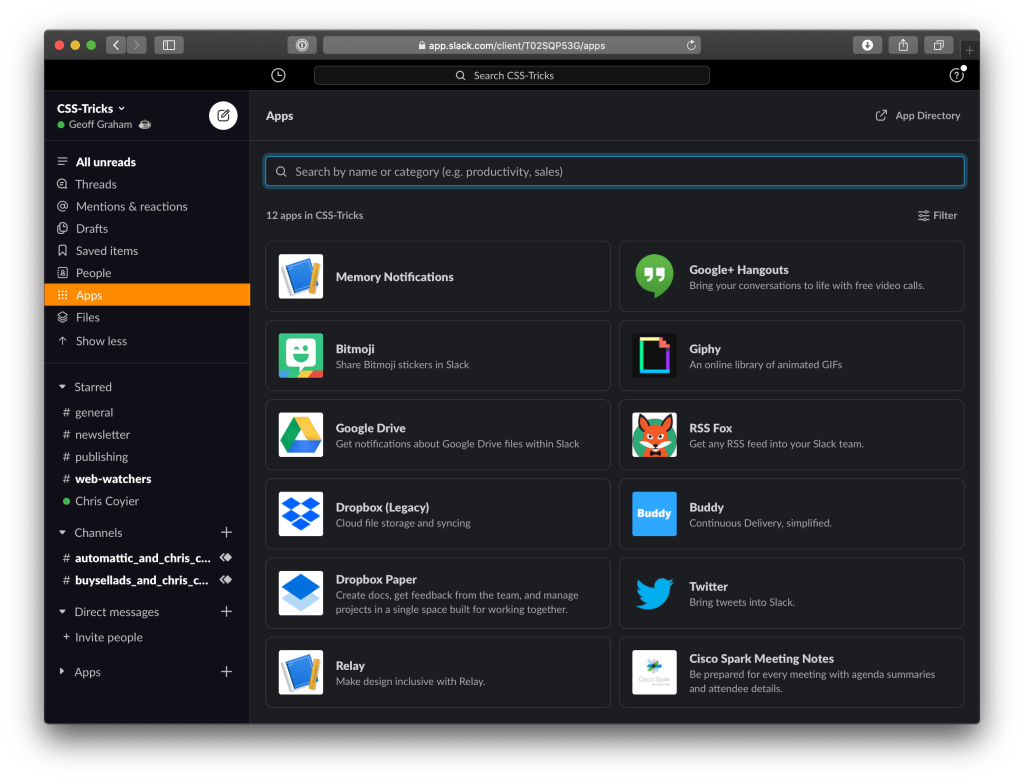Viewport: 1024px width, 782px height.
Task: Collapse the Starred section
Action: point(63,387)
